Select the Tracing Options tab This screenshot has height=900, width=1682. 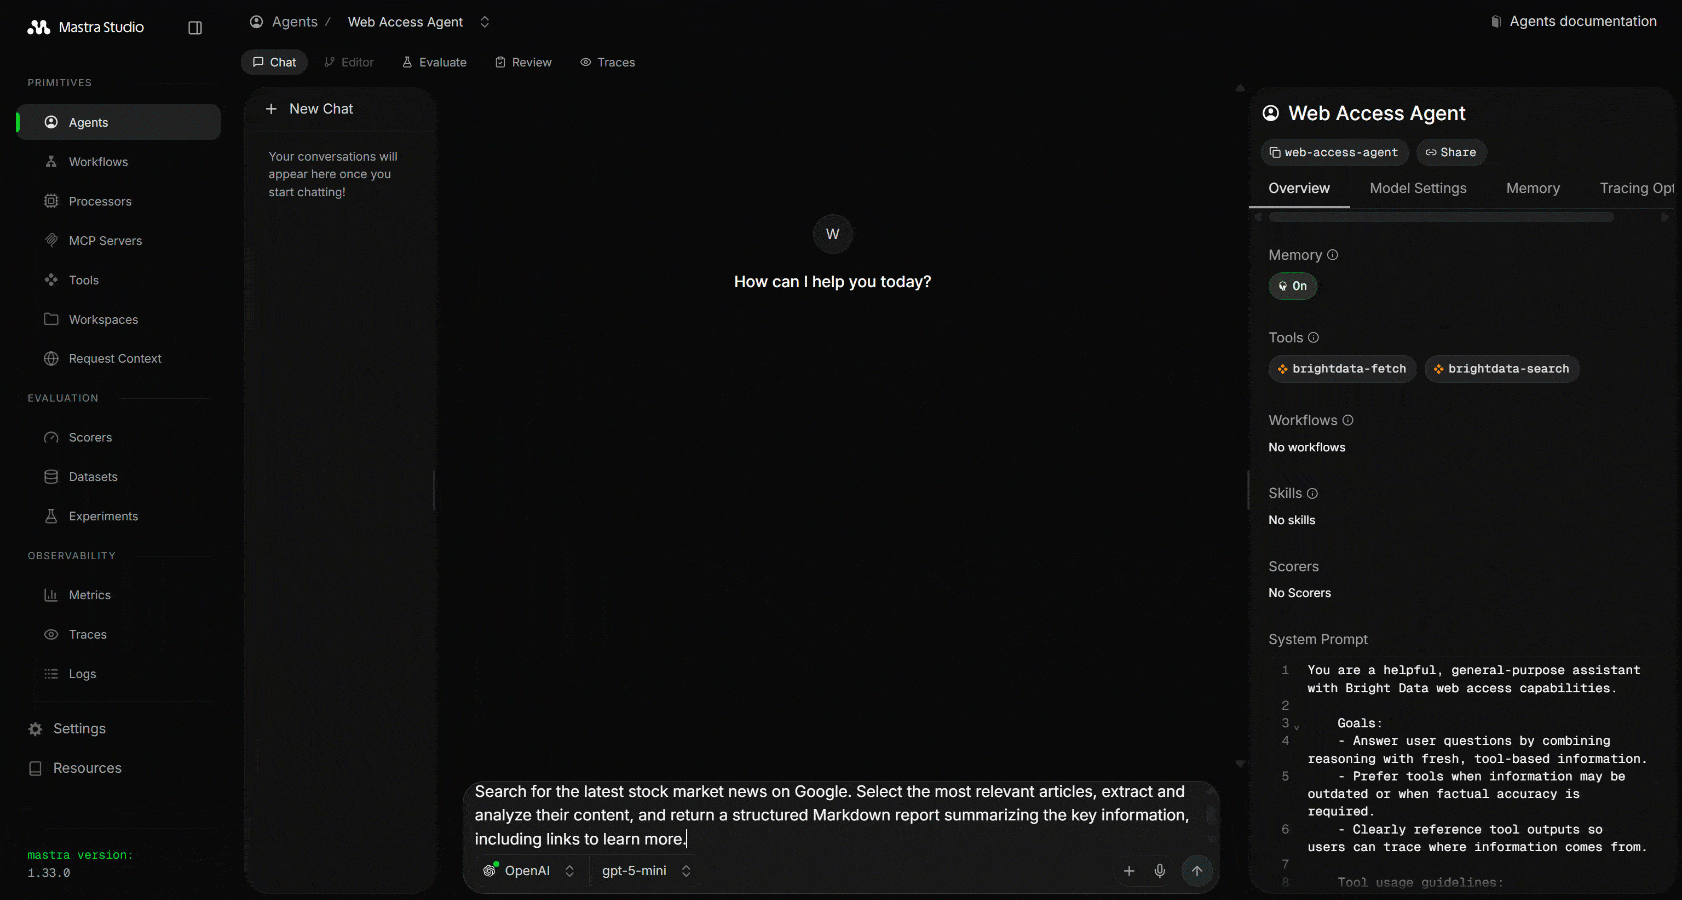pyautogui.click(x=1636, y=188)
